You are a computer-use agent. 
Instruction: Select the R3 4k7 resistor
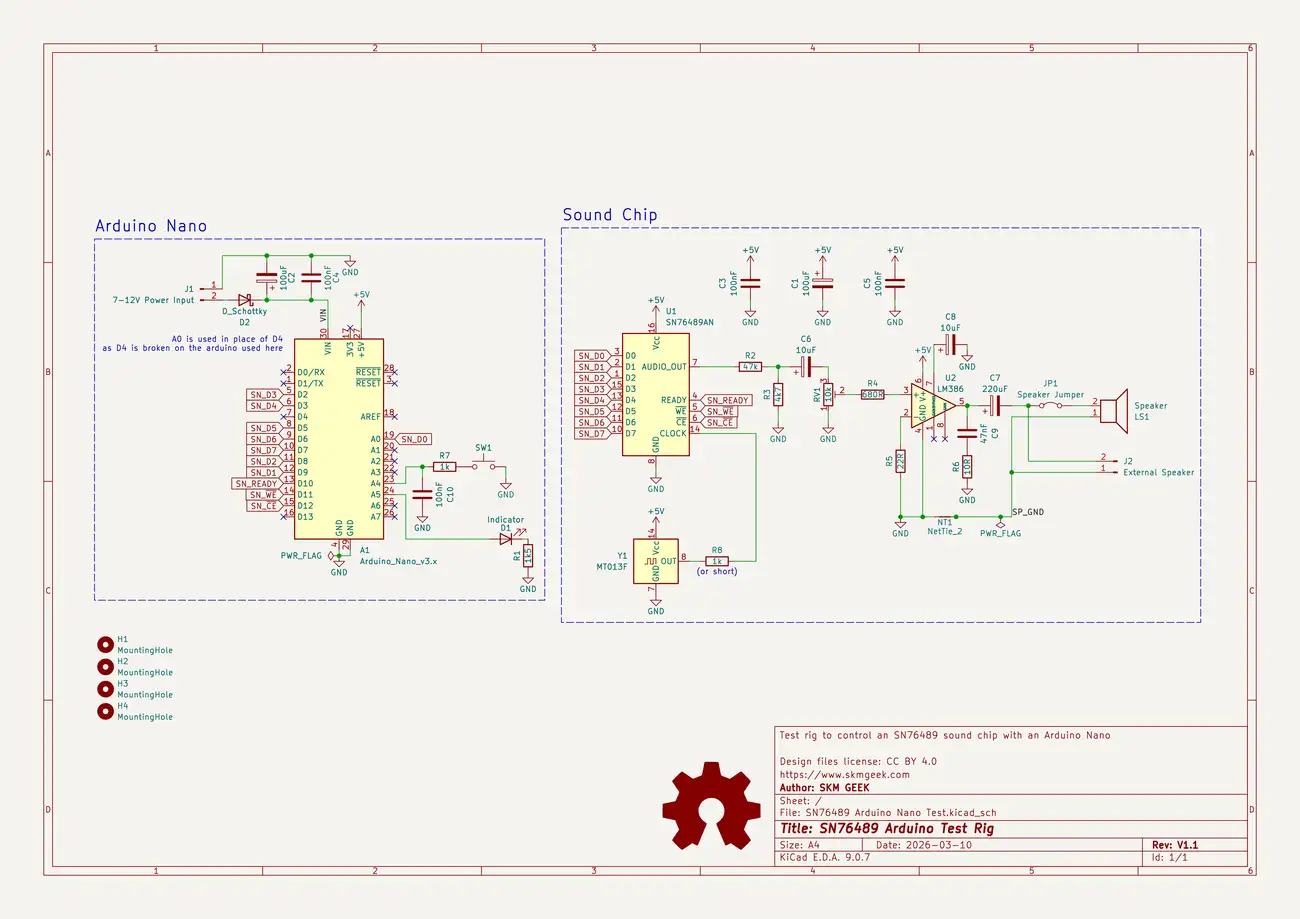(778, 395)
